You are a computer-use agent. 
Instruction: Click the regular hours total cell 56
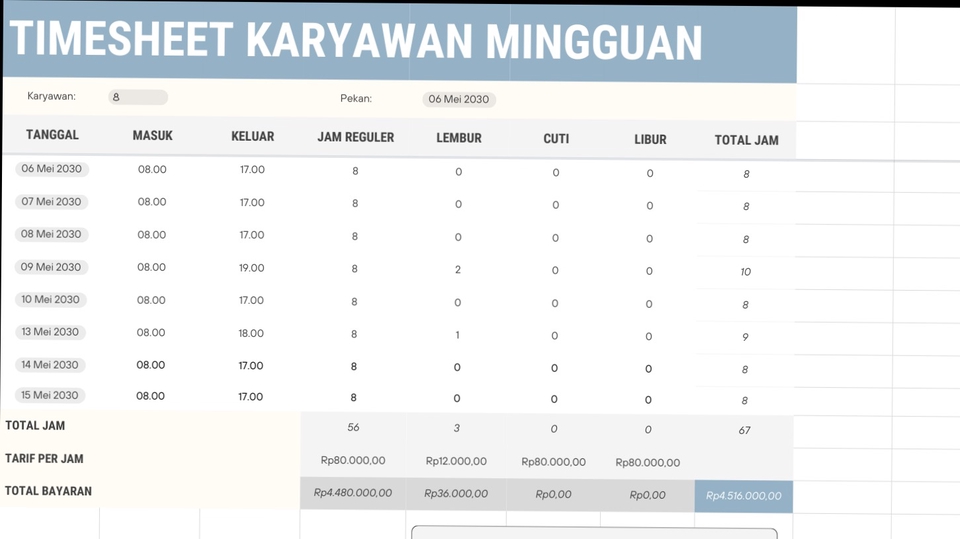[353, 428]
